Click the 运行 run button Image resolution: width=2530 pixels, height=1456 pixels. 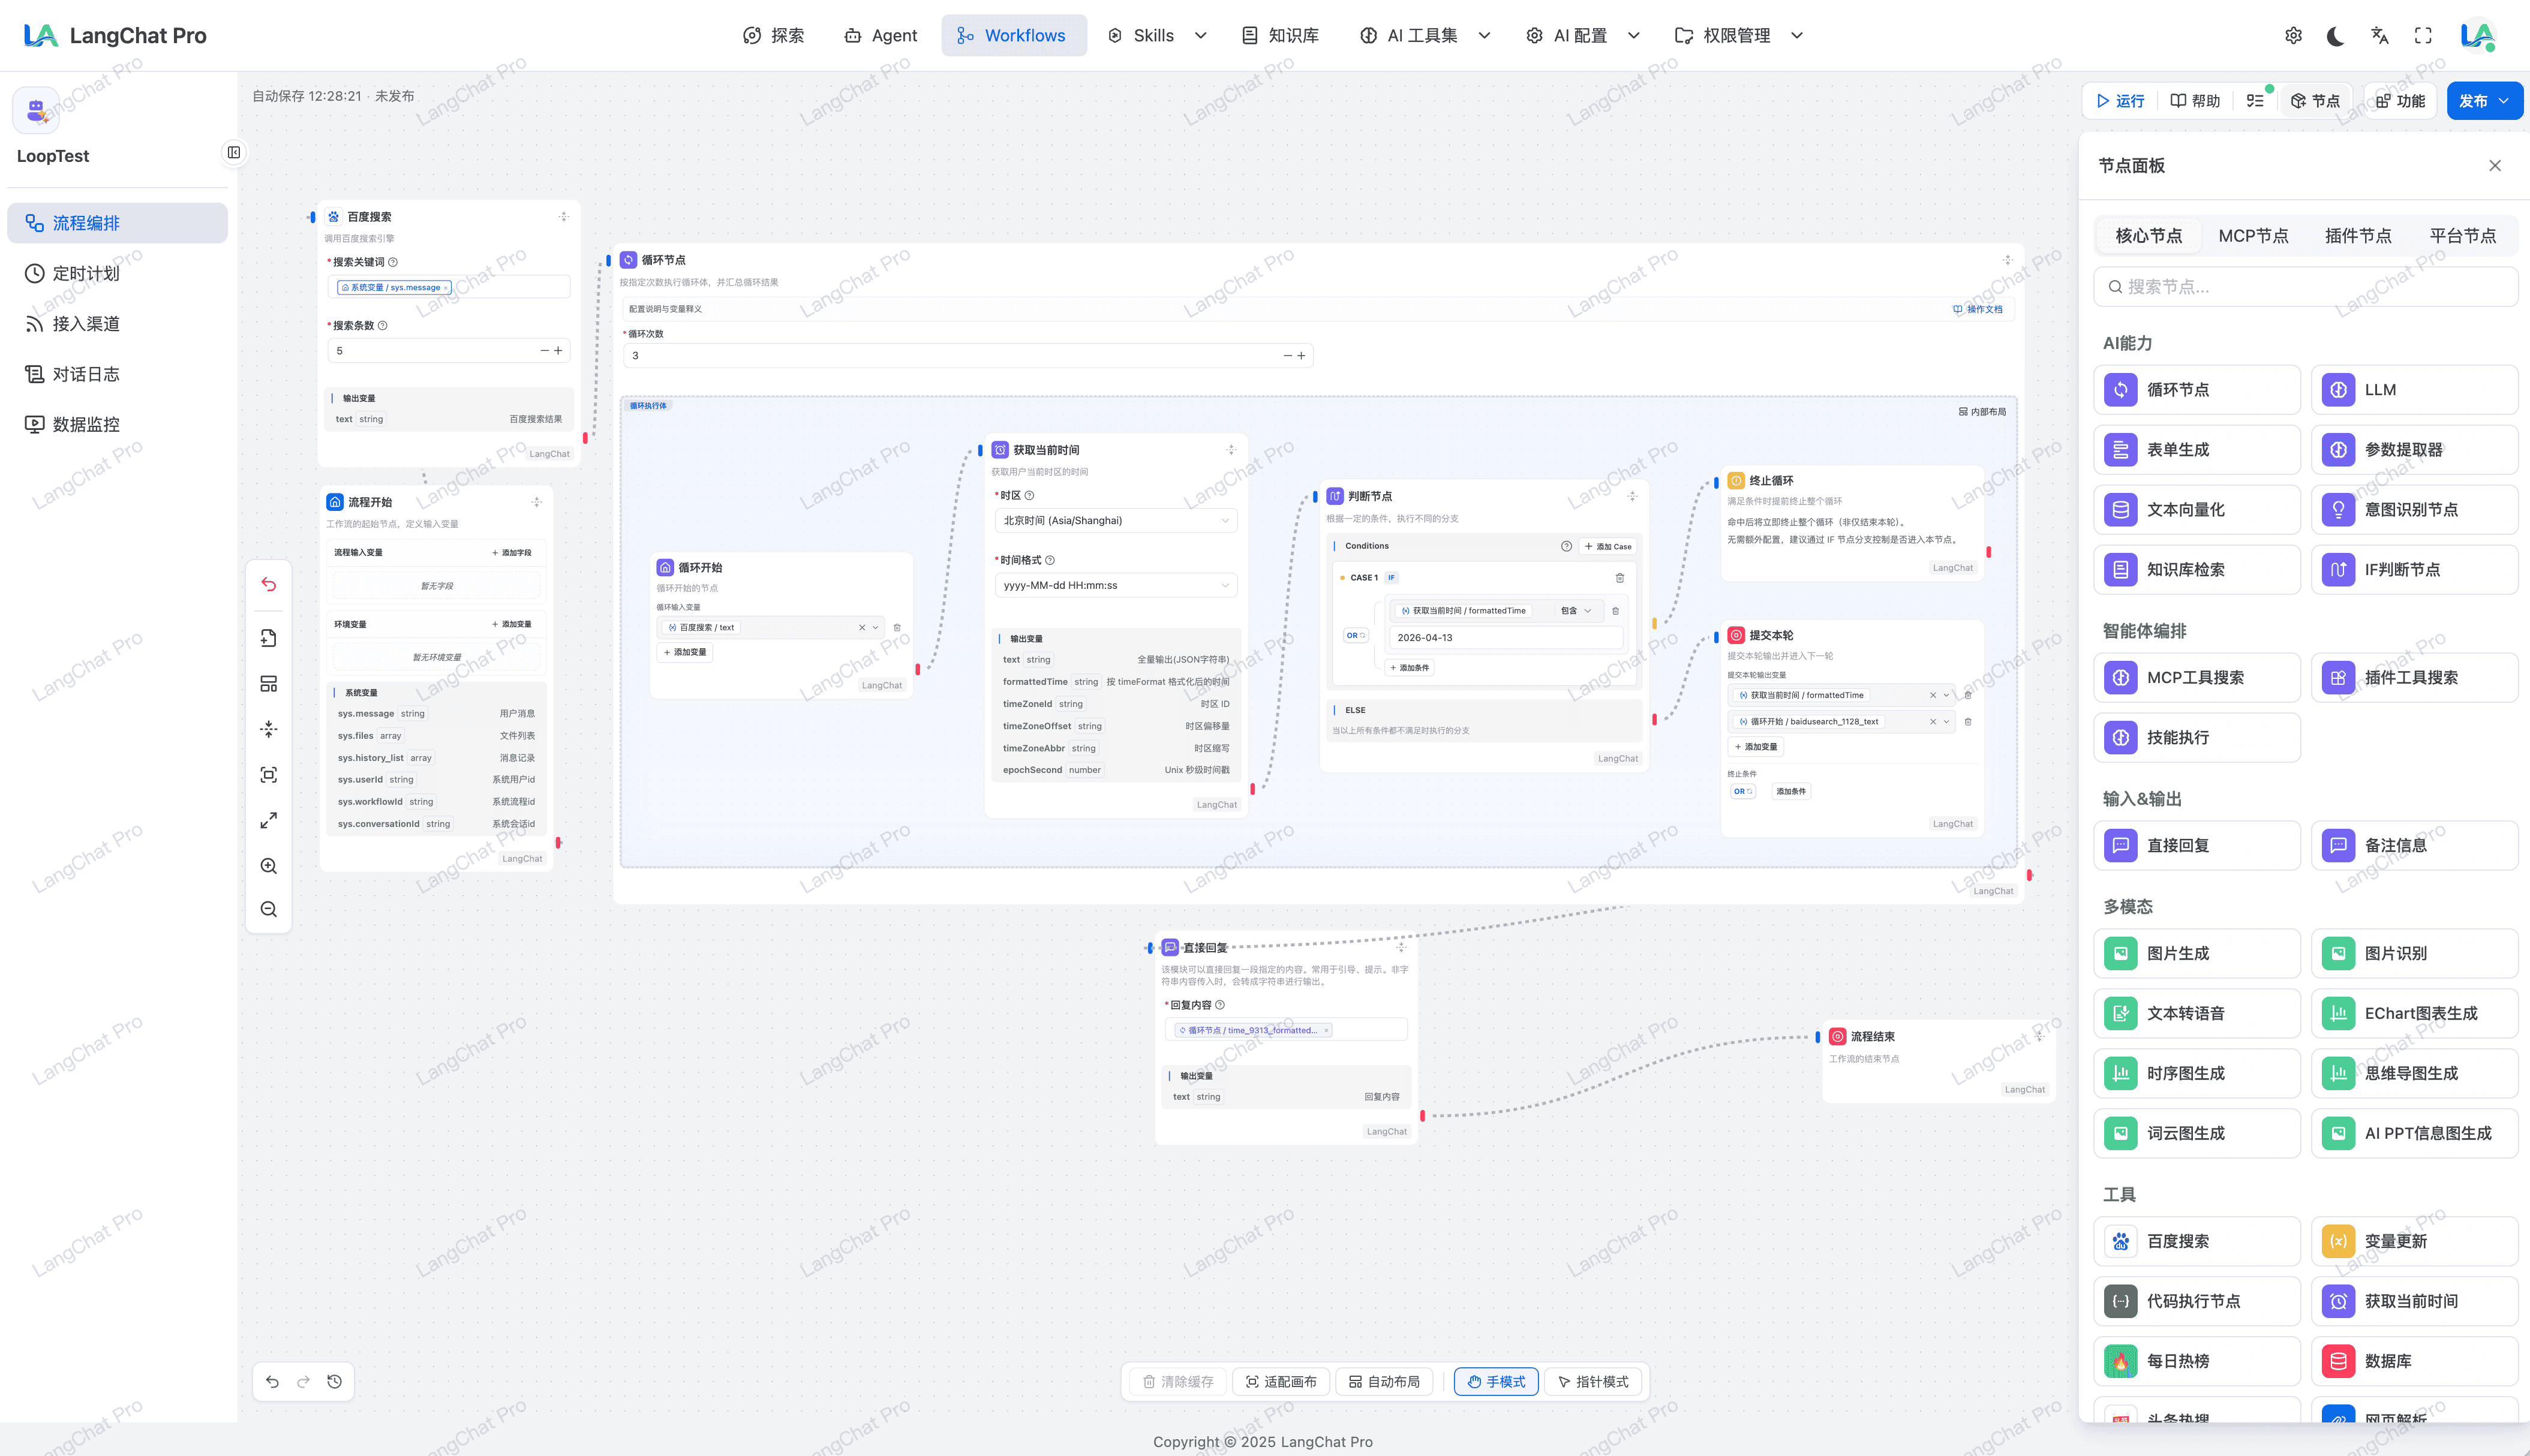click(2120, 101)
